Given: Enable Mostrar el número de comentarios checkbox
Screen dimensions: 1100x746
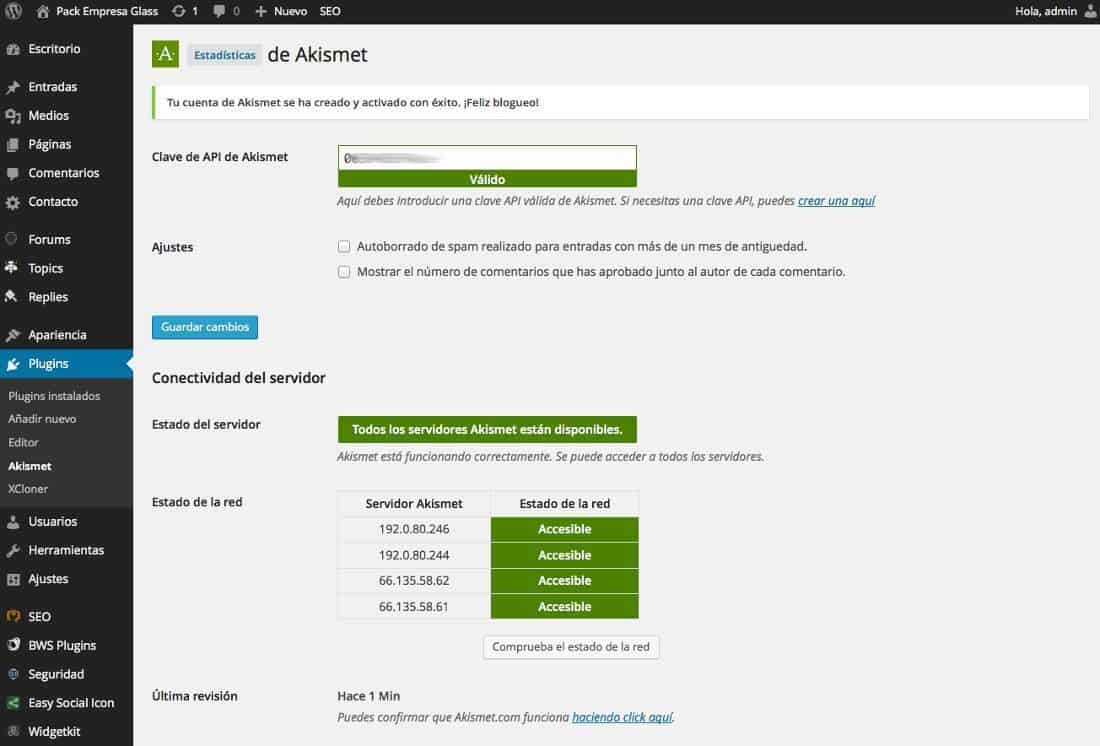Looking at the screenshot, I should pyautogui.click(x=344, y=272).
